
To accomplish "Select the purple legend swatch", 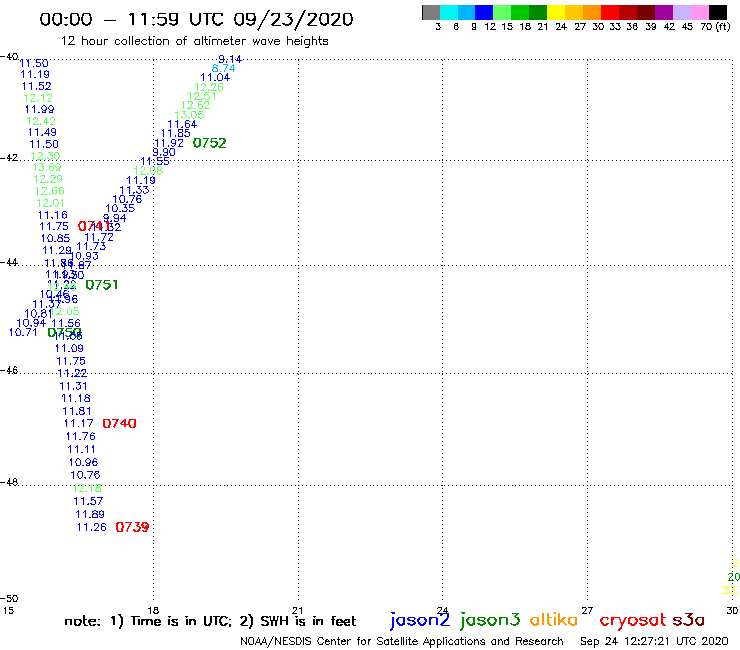I will (x=664, y=12).
